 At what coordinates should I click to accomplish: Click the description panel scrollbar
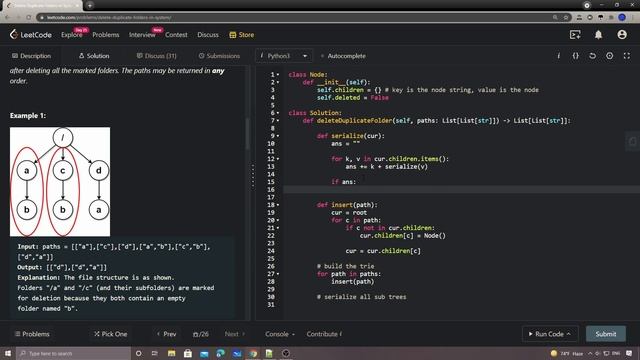click(x=247, y=133)
